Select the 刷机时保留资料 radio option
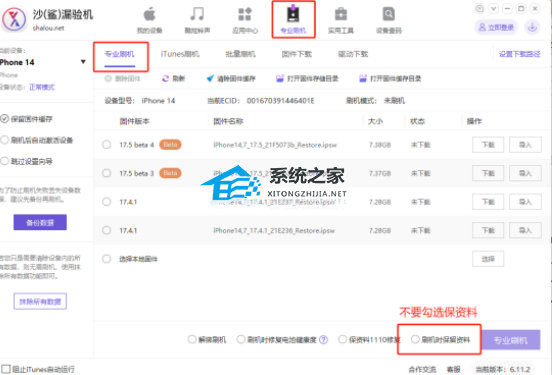Viewport: 553px width, 375px height. (x=415, y=339)
